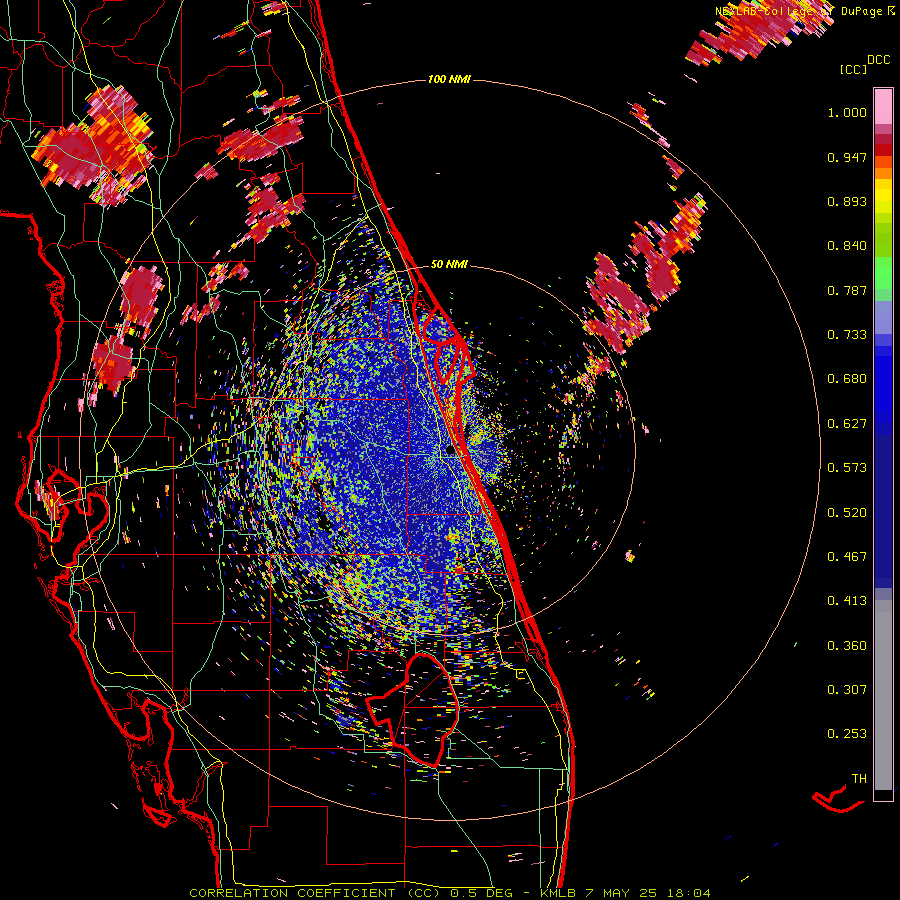900x900 pixels.
Task: Click the NEXLAB-College of DuPage credit text
Action: coord(806,11)
